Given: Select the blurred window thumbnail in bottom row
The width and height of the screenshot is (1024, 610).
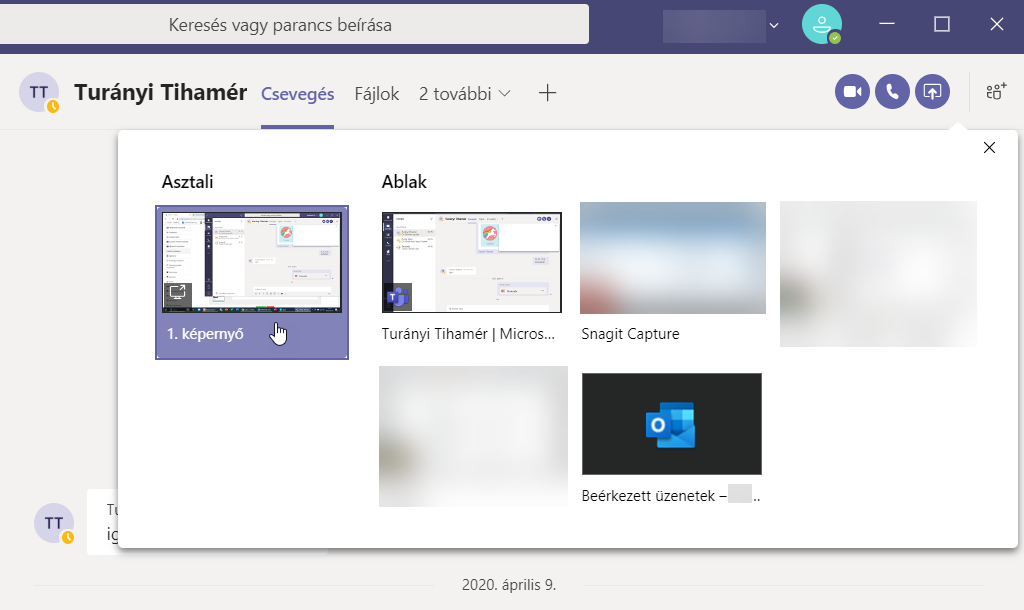Looking at the screenshot, I should (473, 436).
